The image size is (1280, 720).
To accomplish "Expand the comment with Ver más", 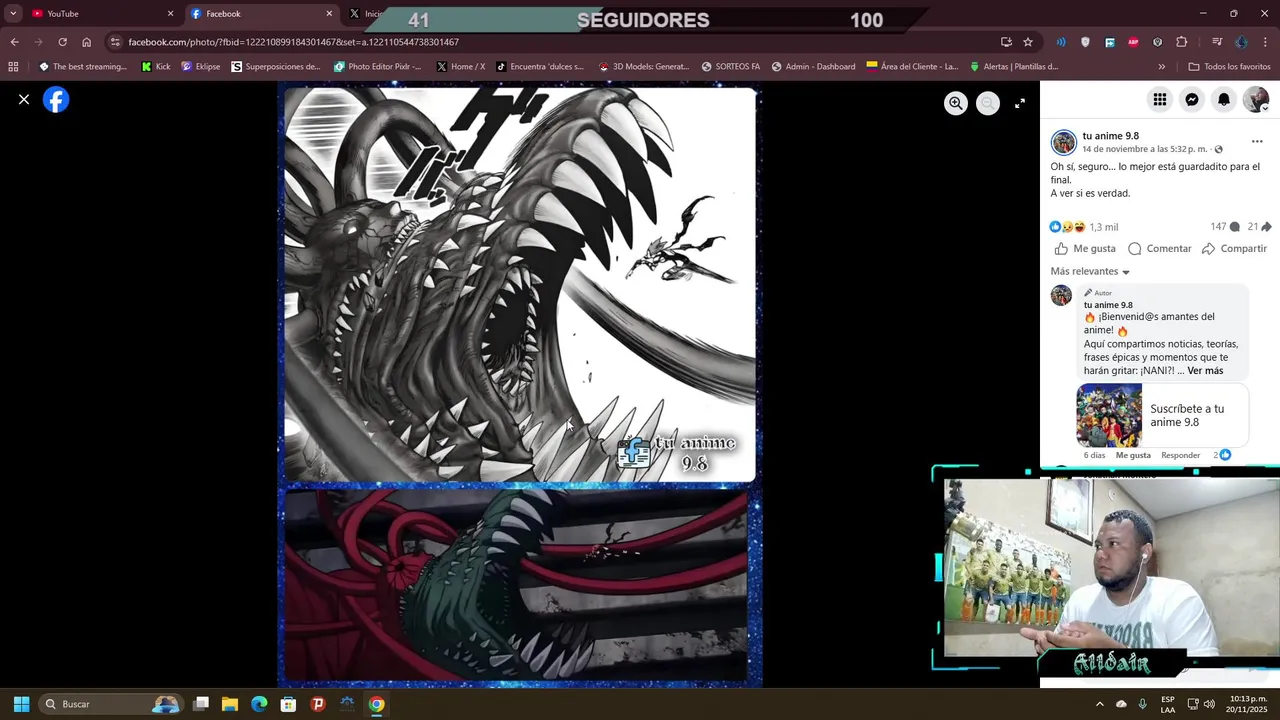I will [1205, 371].
